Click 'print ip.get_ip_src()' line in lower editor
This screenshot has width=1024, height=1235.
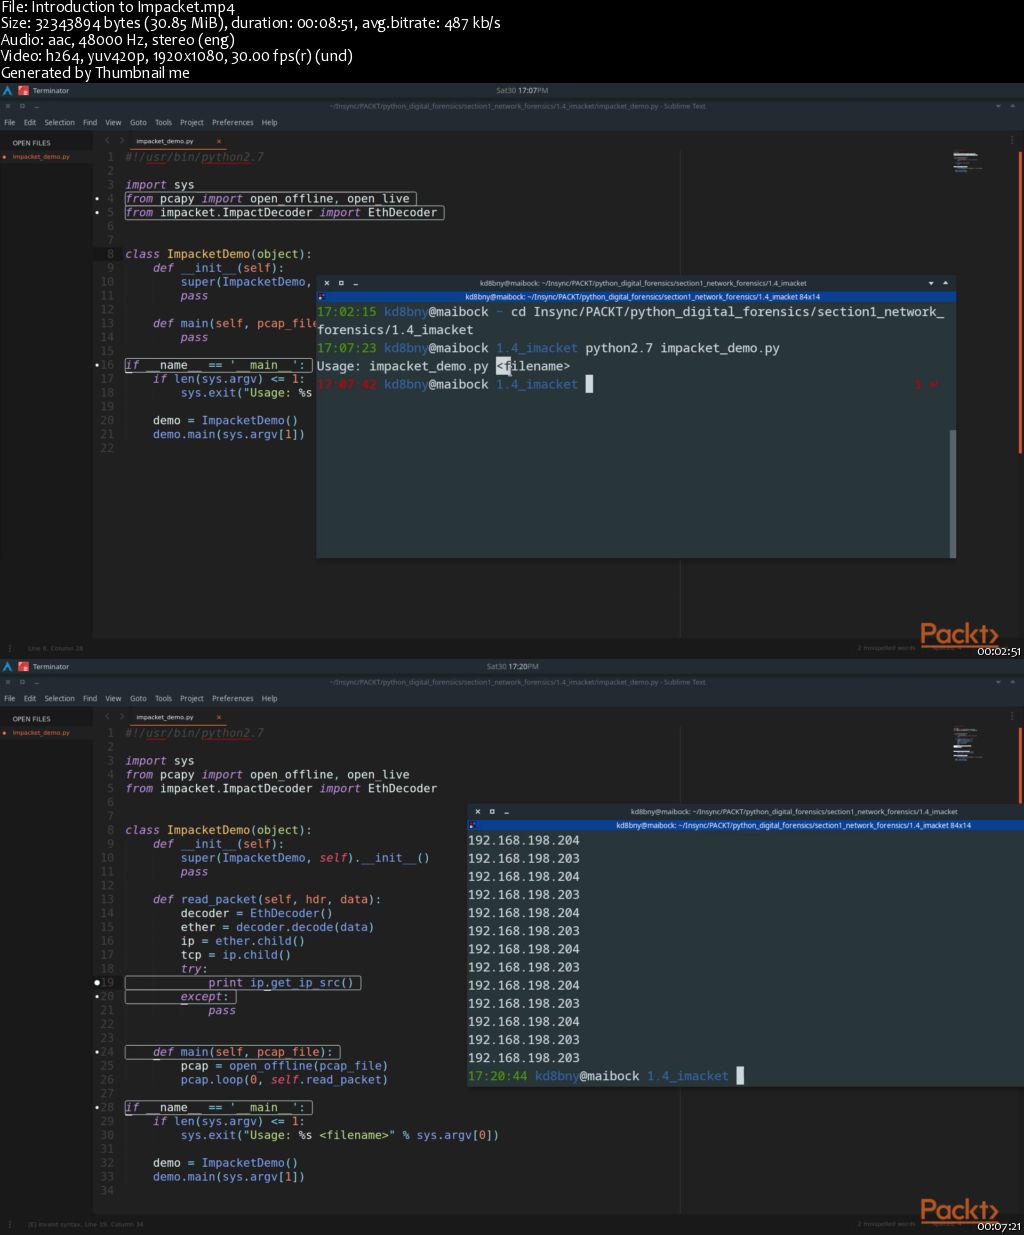coord(281,983)
